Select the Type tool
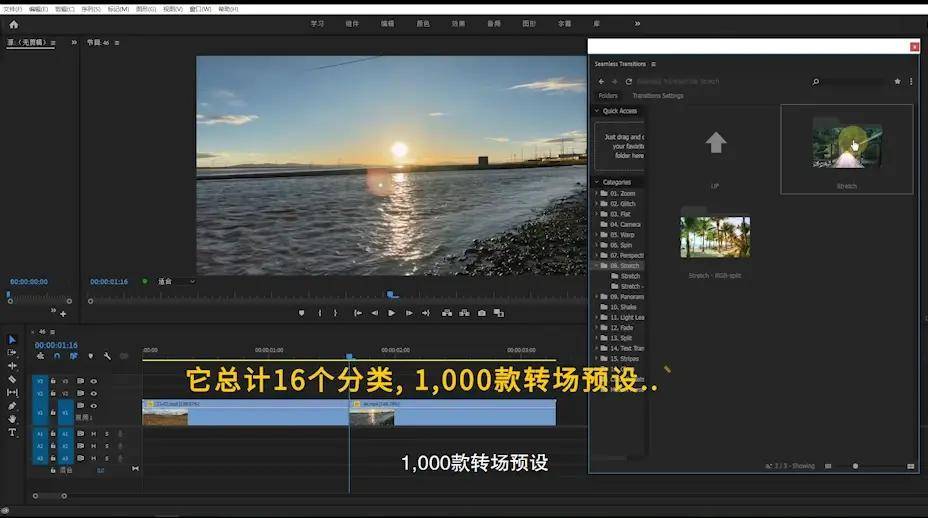 click(x=12, y=432)
